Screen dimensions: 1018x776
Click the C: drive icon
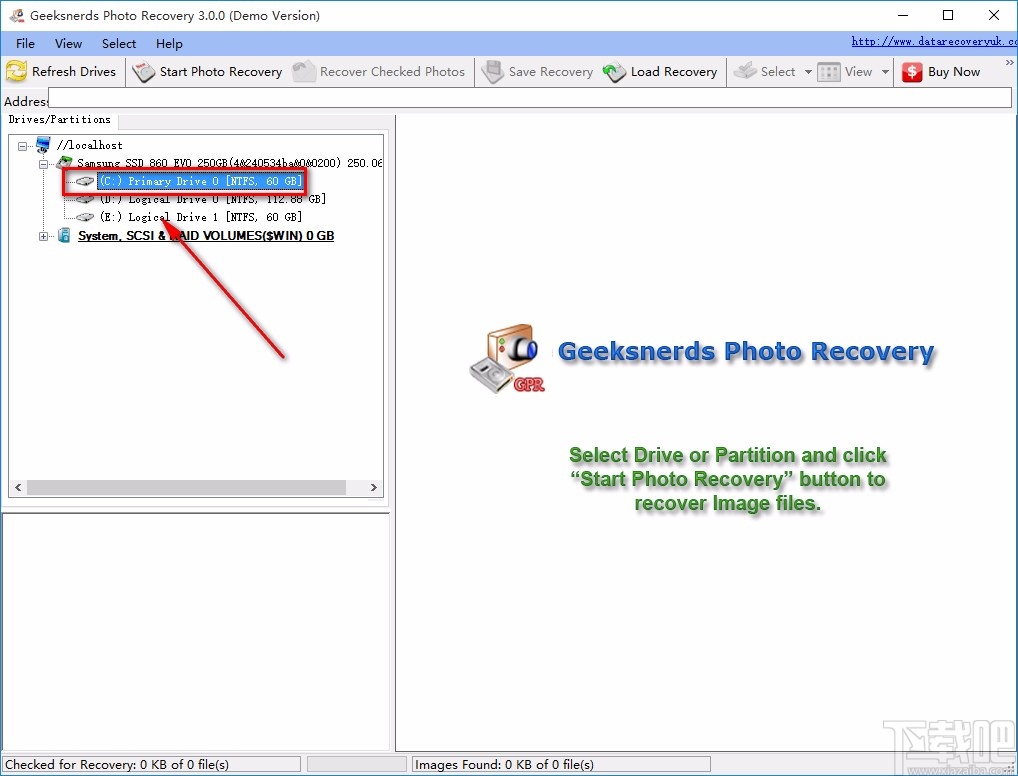pos(85,181)
